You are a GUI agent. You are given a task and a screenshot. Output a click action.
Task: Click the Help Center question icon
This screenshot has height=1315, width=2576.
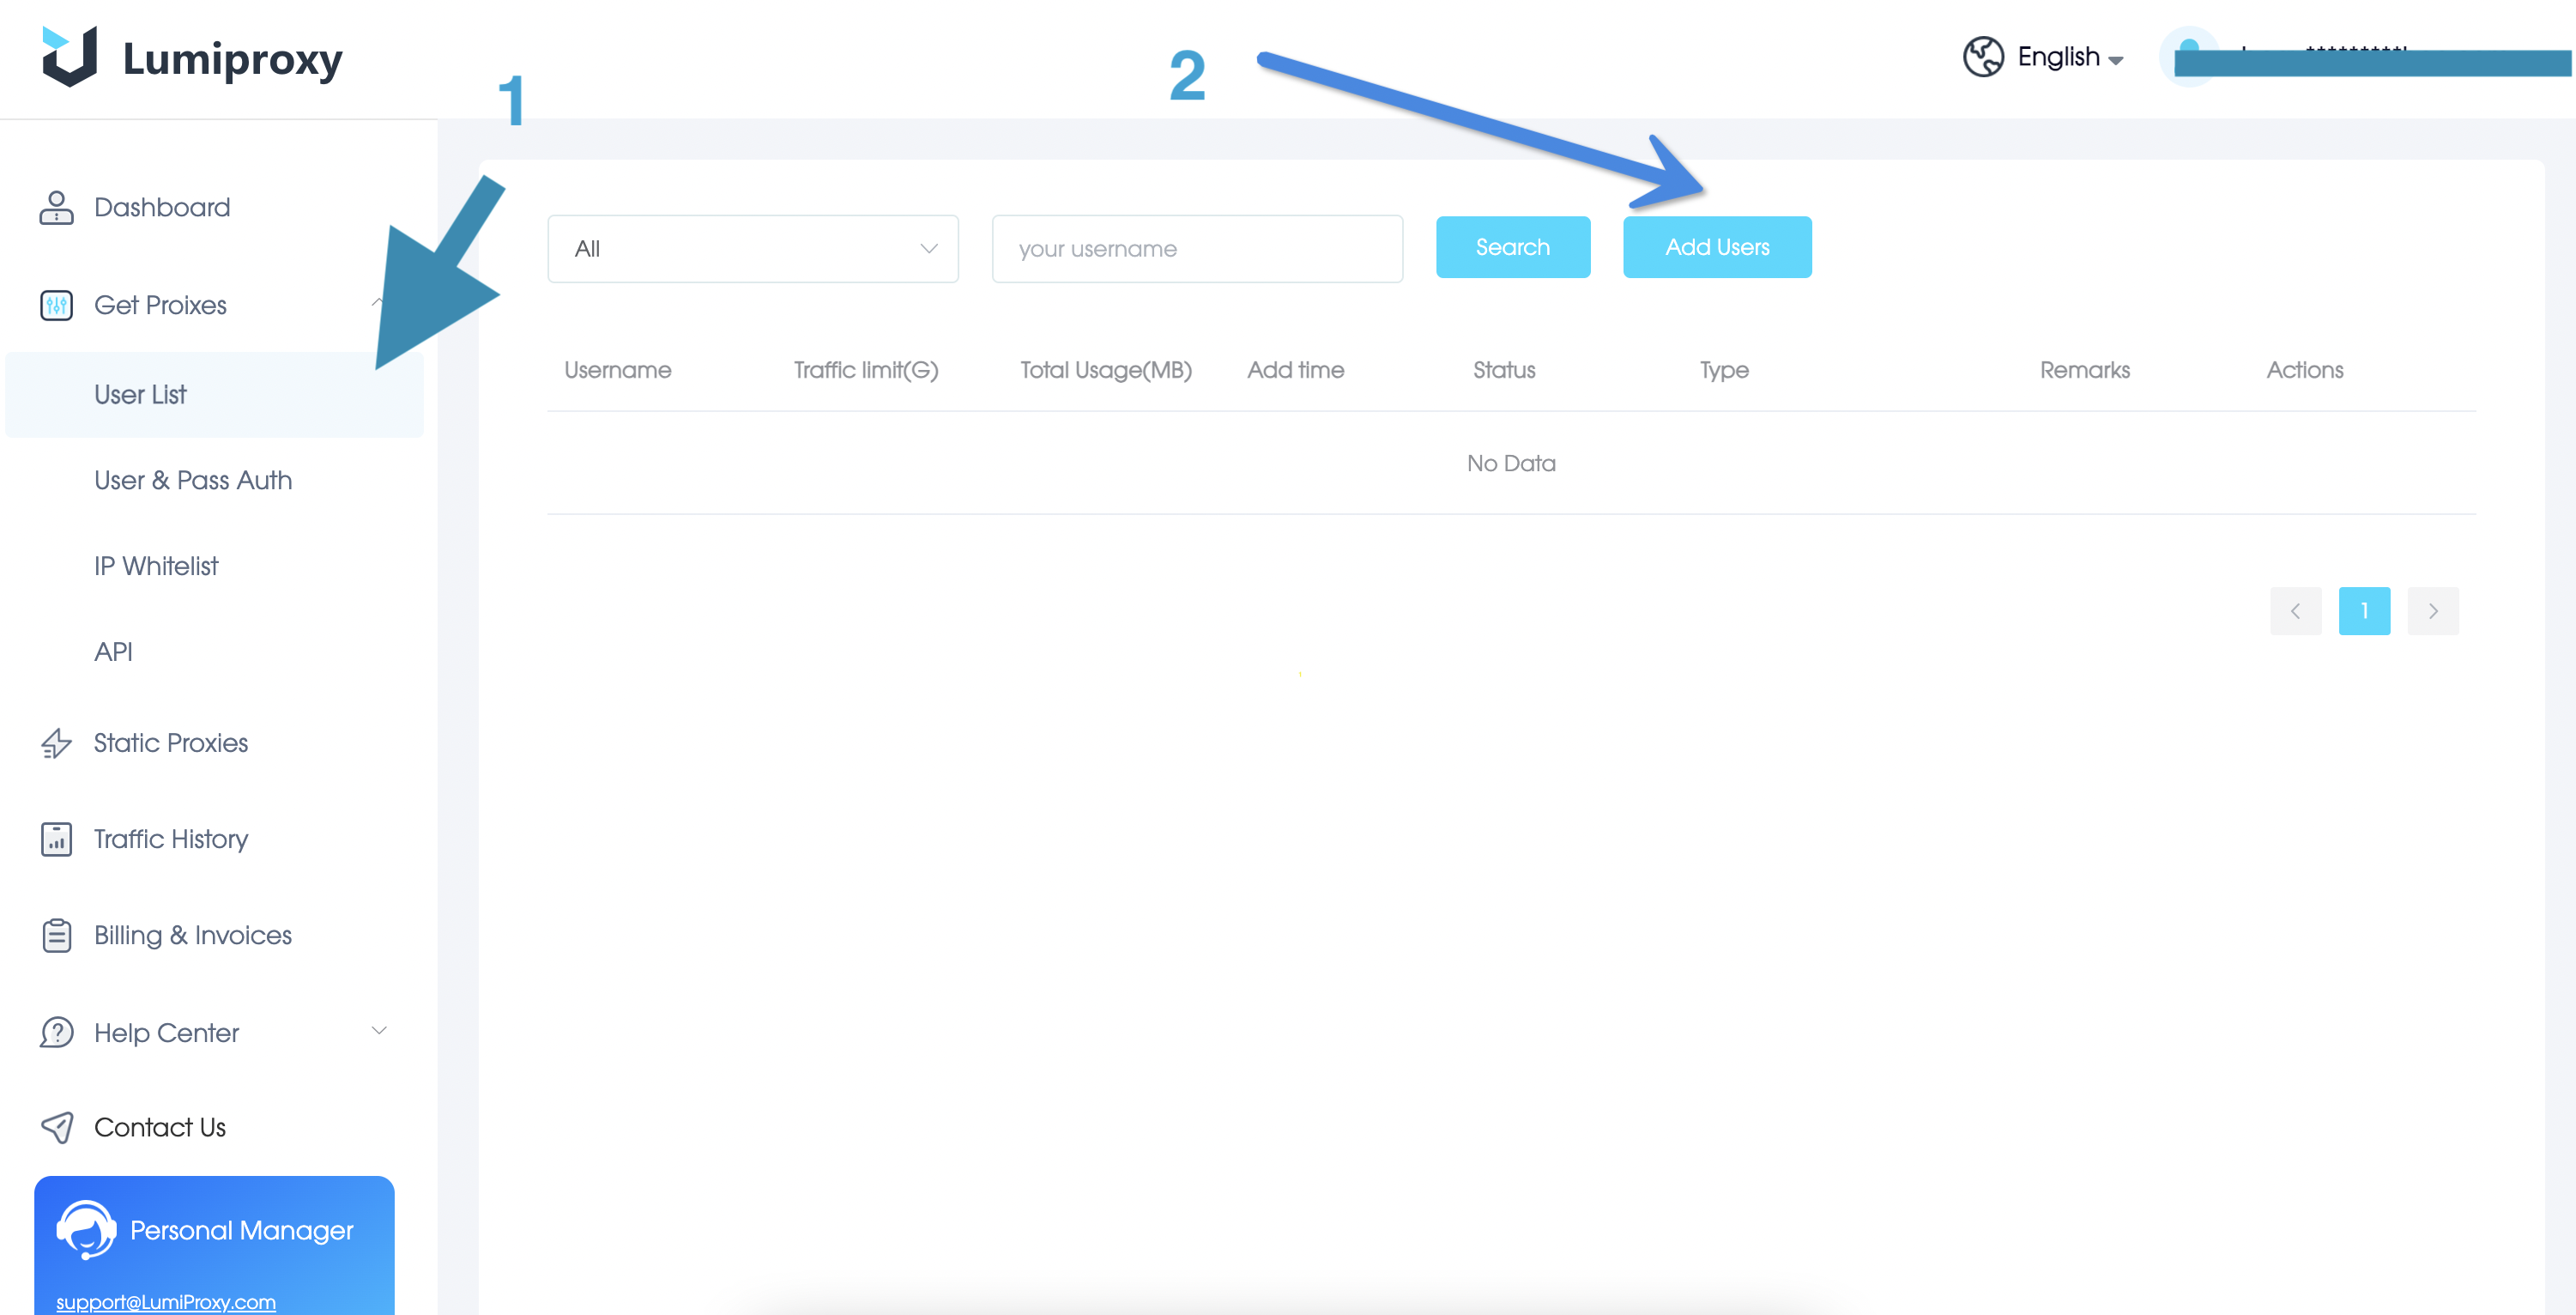coord(56,1032)
